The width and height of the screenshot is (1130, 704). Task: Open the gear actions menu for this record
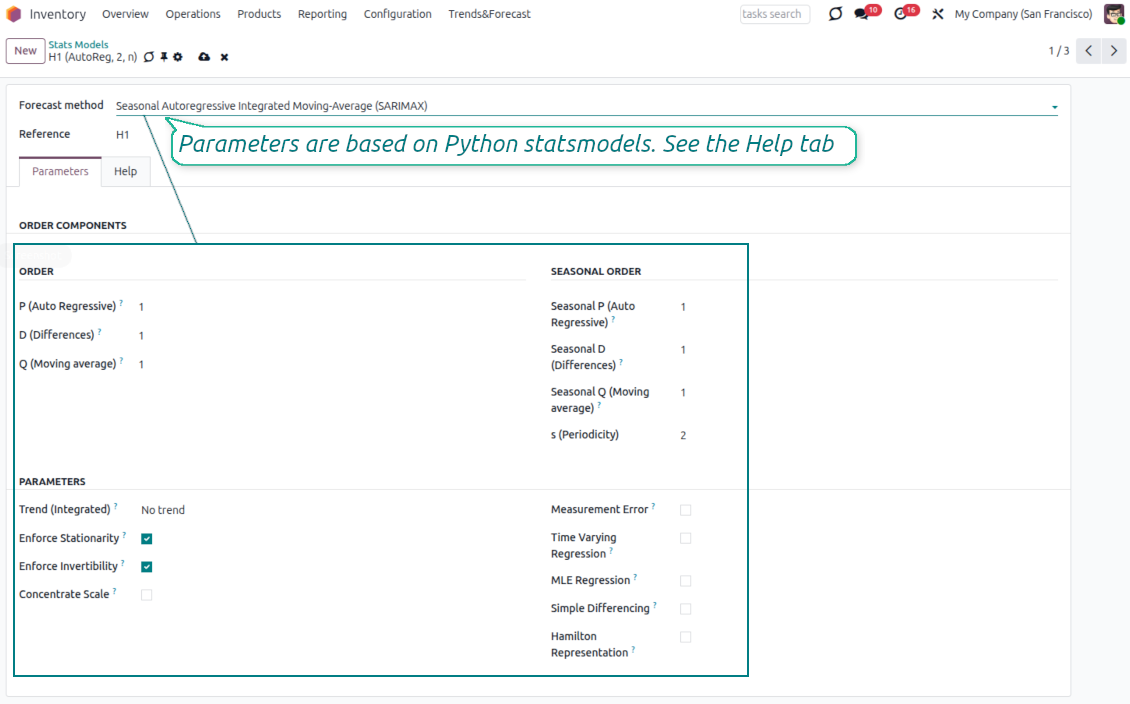click(178, 57)
